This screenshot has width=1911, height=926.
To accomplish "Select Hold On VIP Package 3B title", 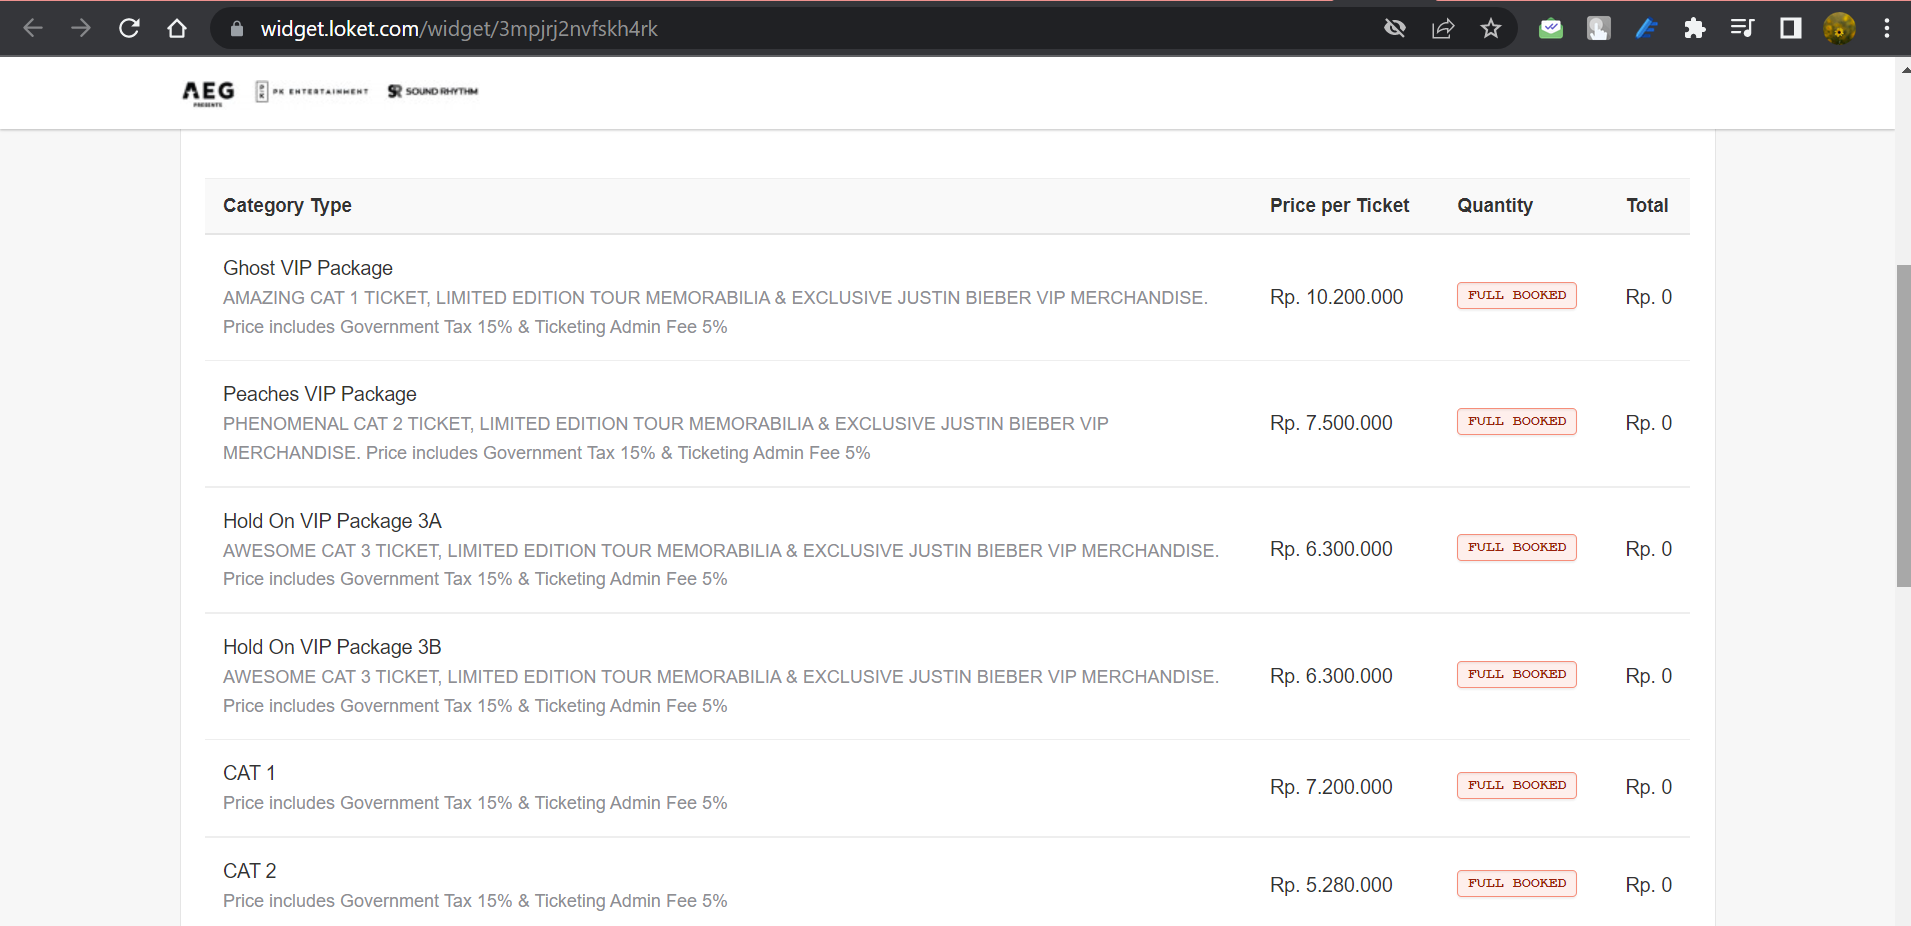I will [x=332, y=647].
